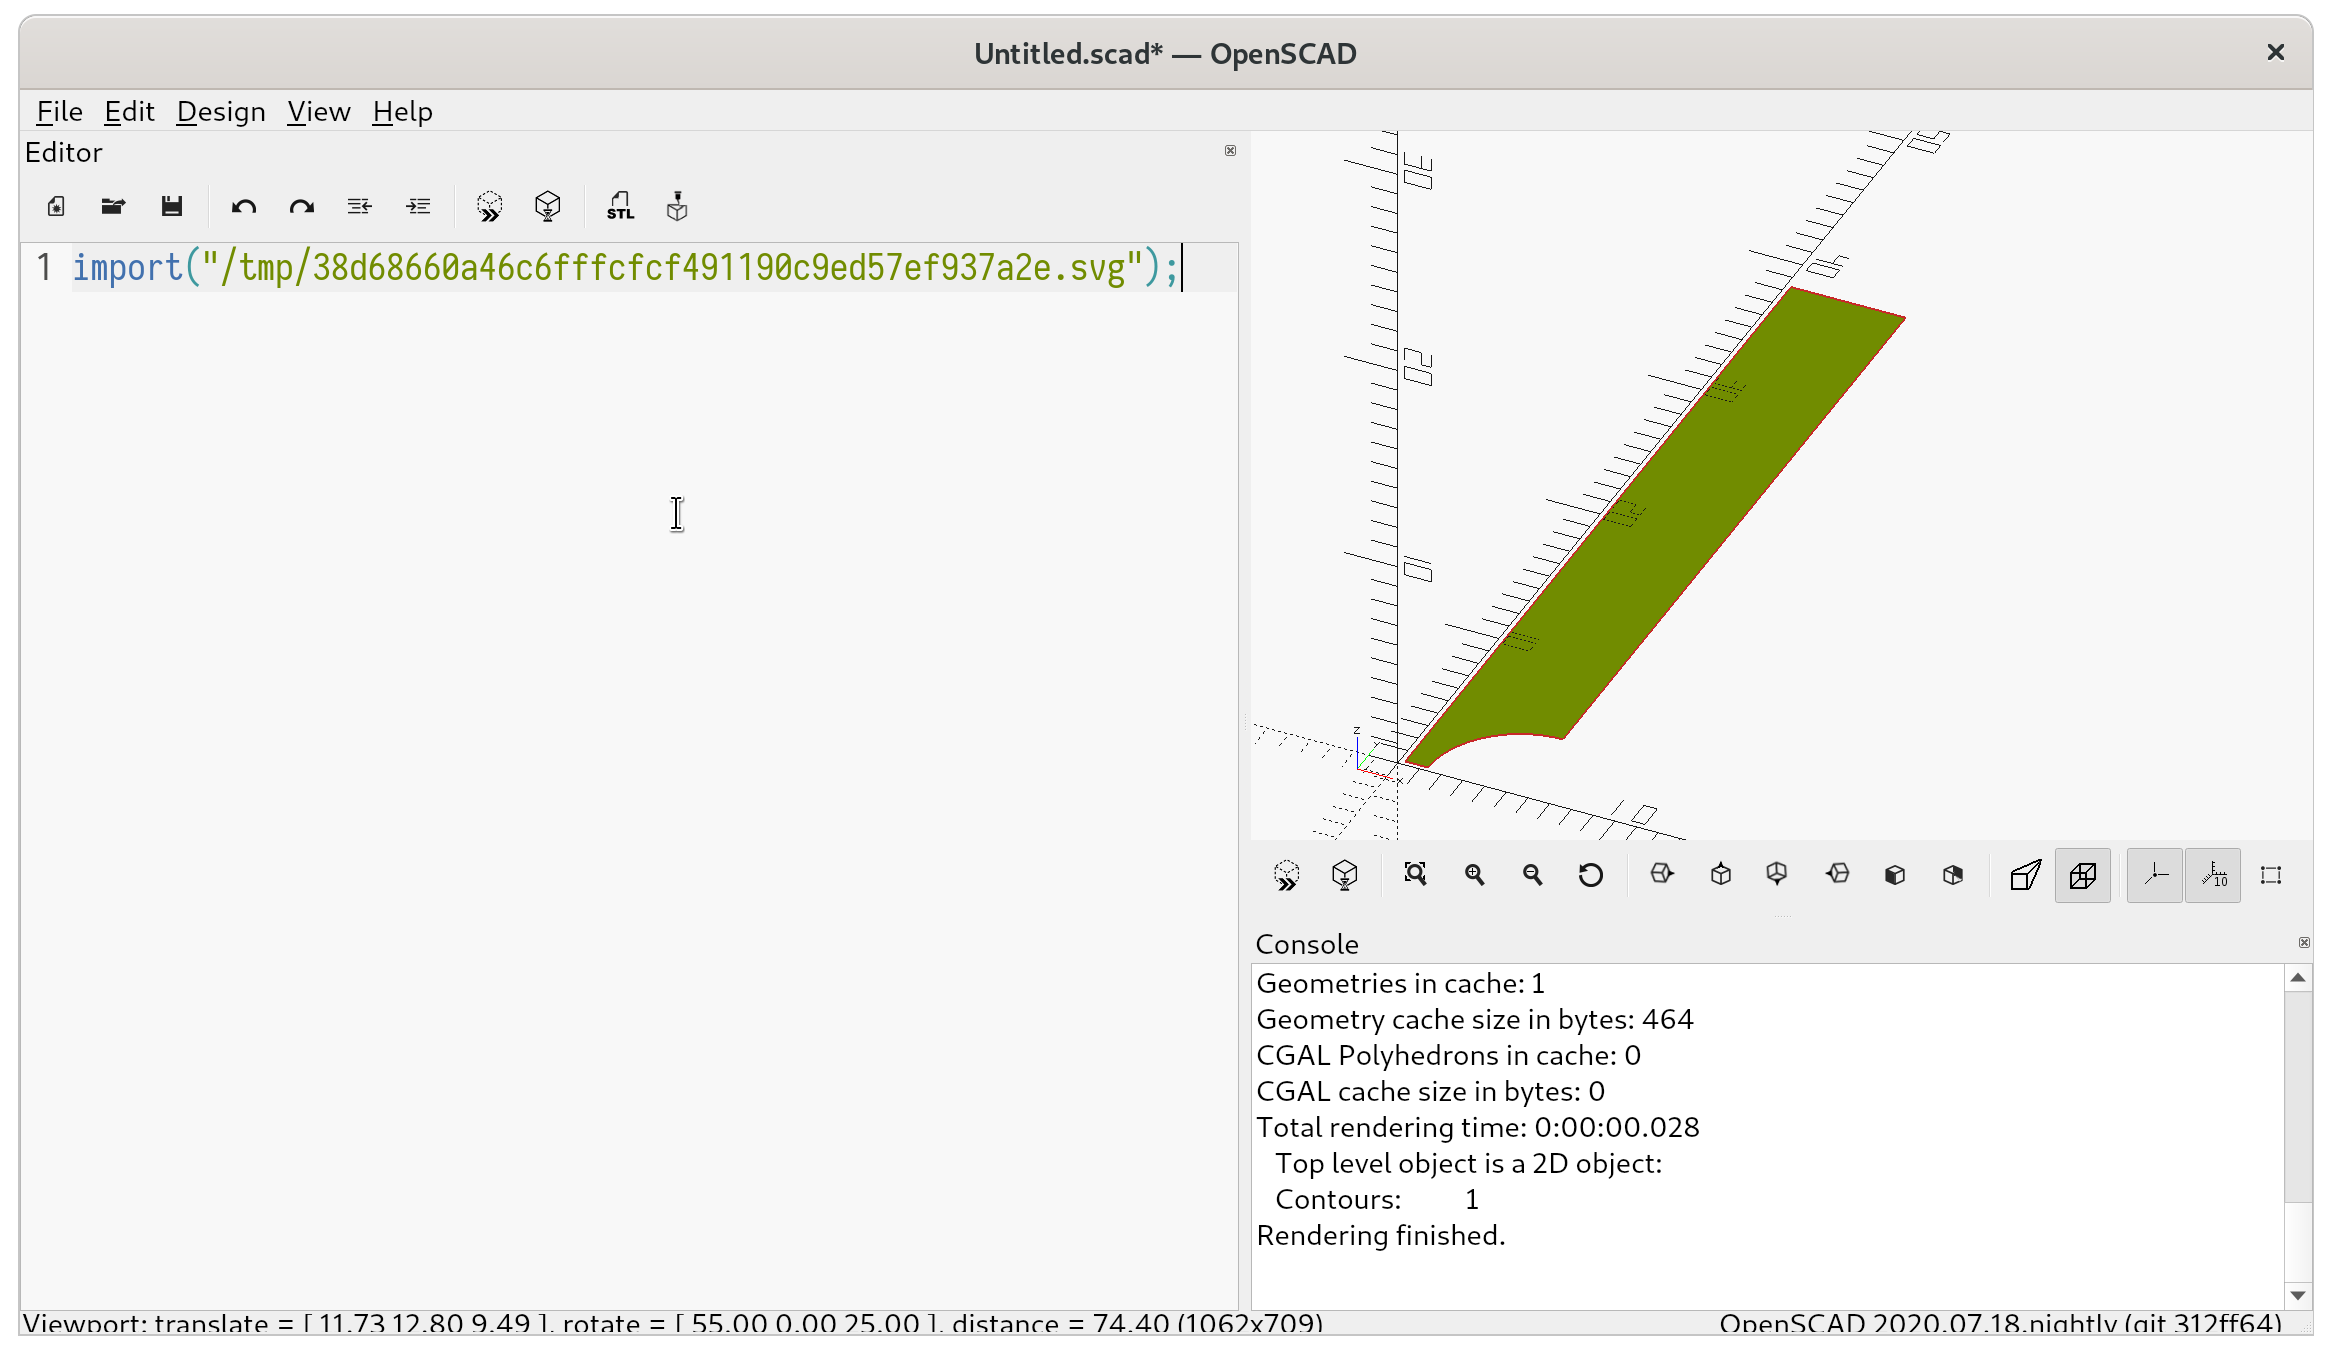
Task: Toggle scale markers on axes
Action: [x=2213, y=875]
